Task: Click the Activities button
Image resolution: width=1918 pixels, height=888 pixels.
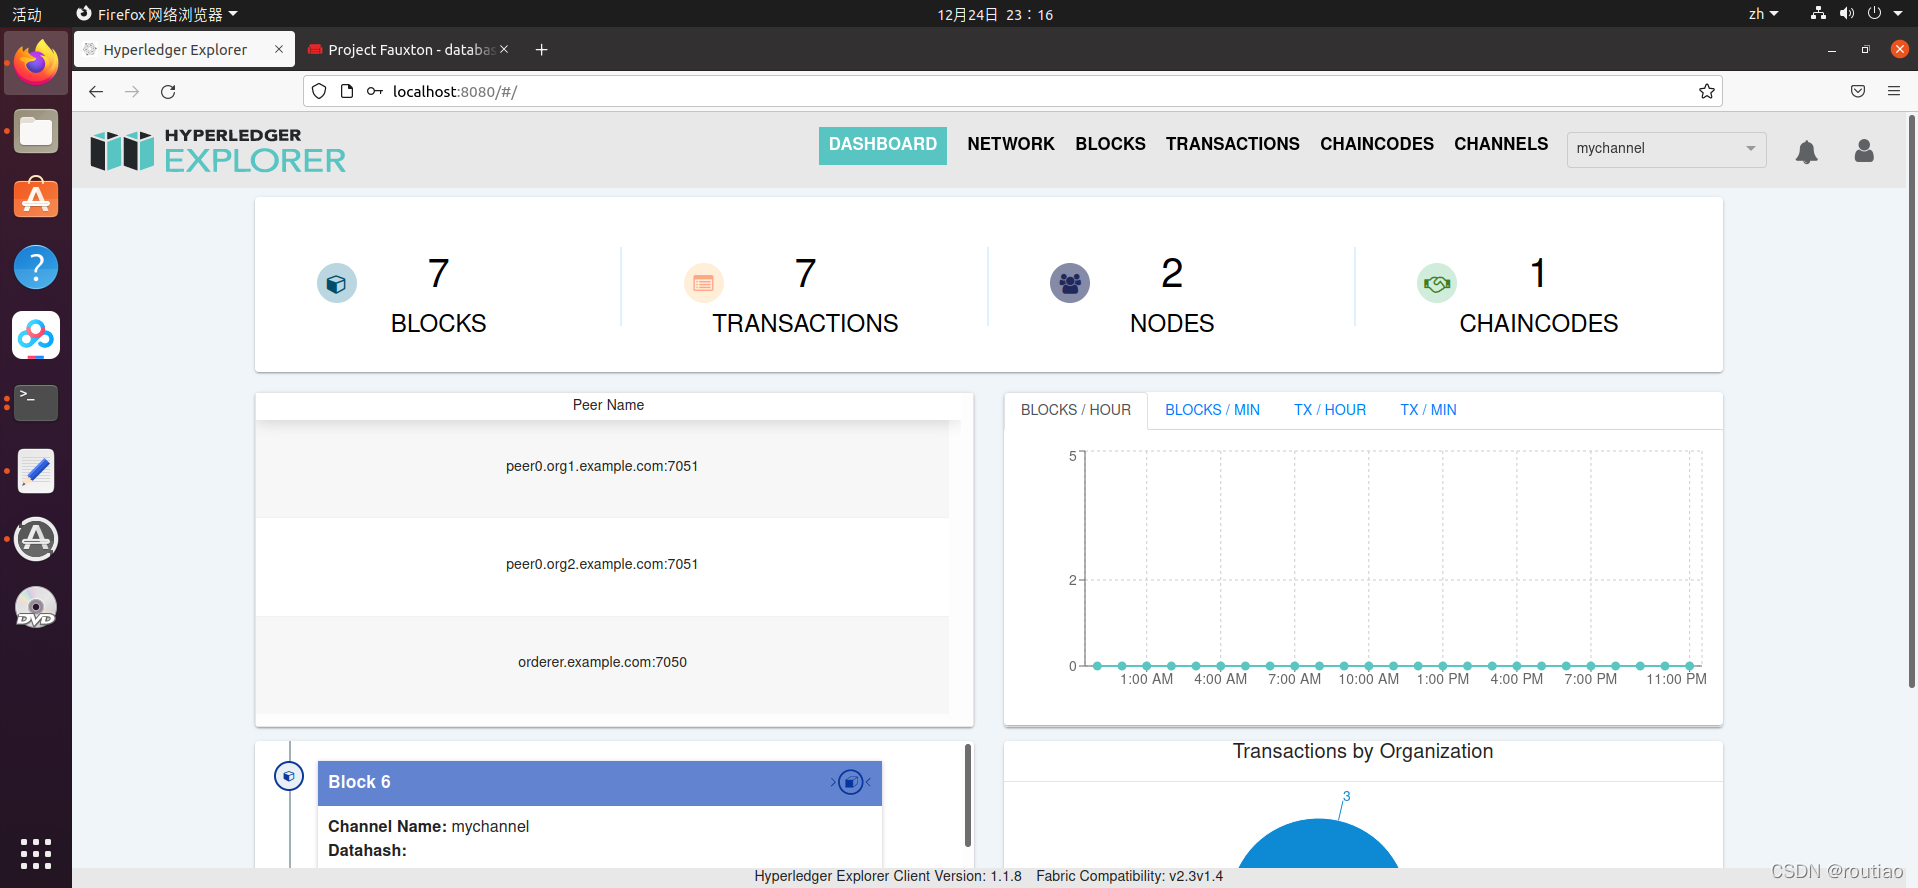Action: click(27, 14)
